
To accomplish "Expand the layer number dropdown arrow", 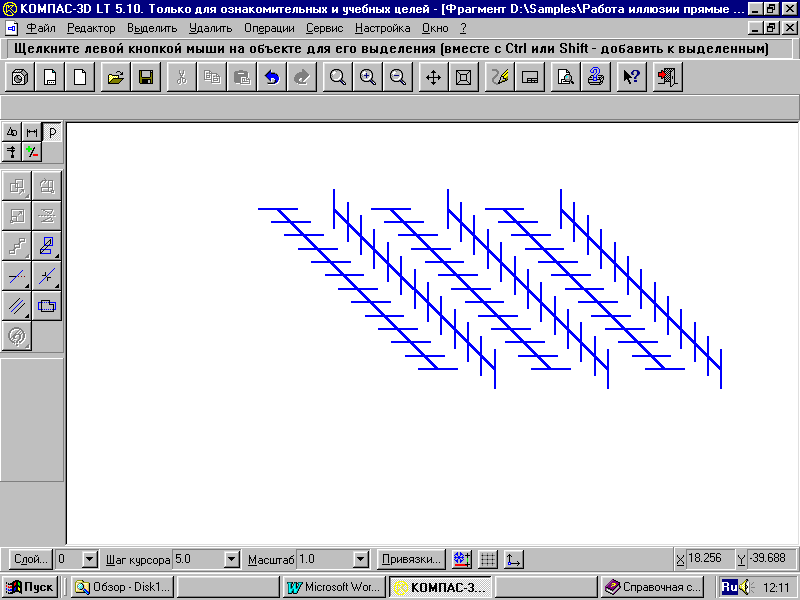I will pyautogui.click(x=90, y=560).
